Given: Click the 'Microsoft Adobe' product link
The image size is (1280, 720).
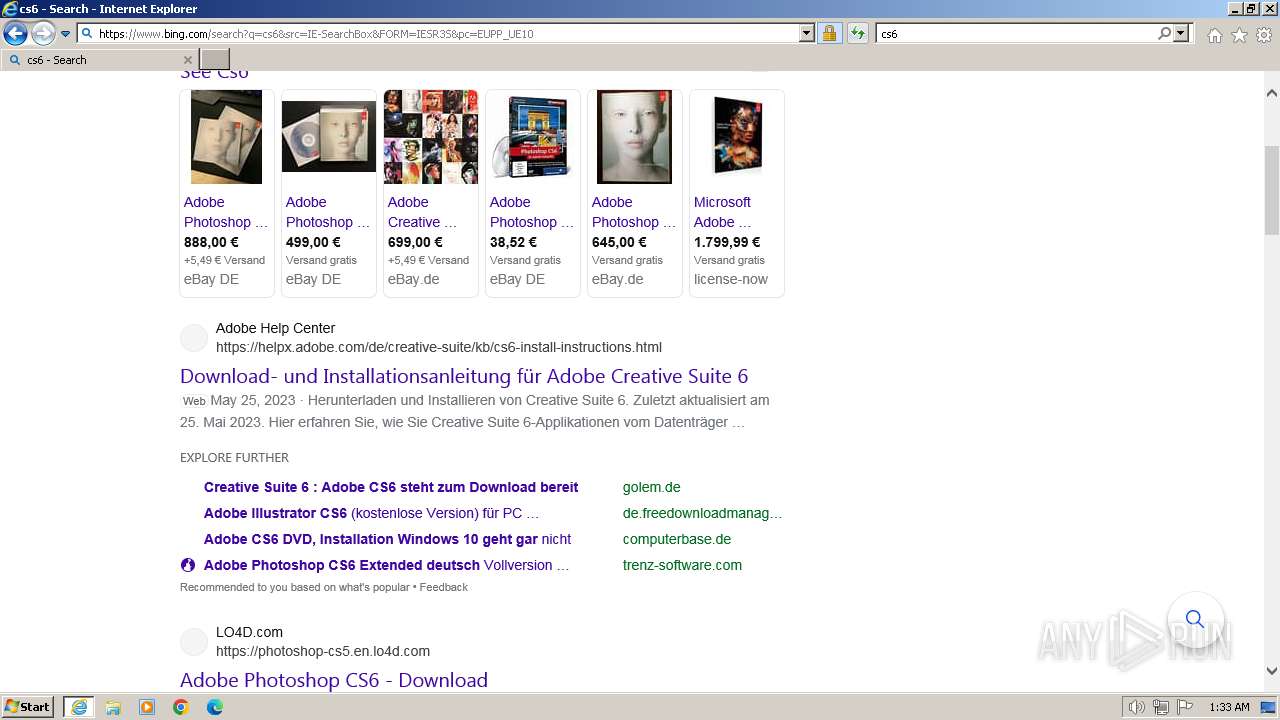Looking at the screenshot, I should coord(723,212).
